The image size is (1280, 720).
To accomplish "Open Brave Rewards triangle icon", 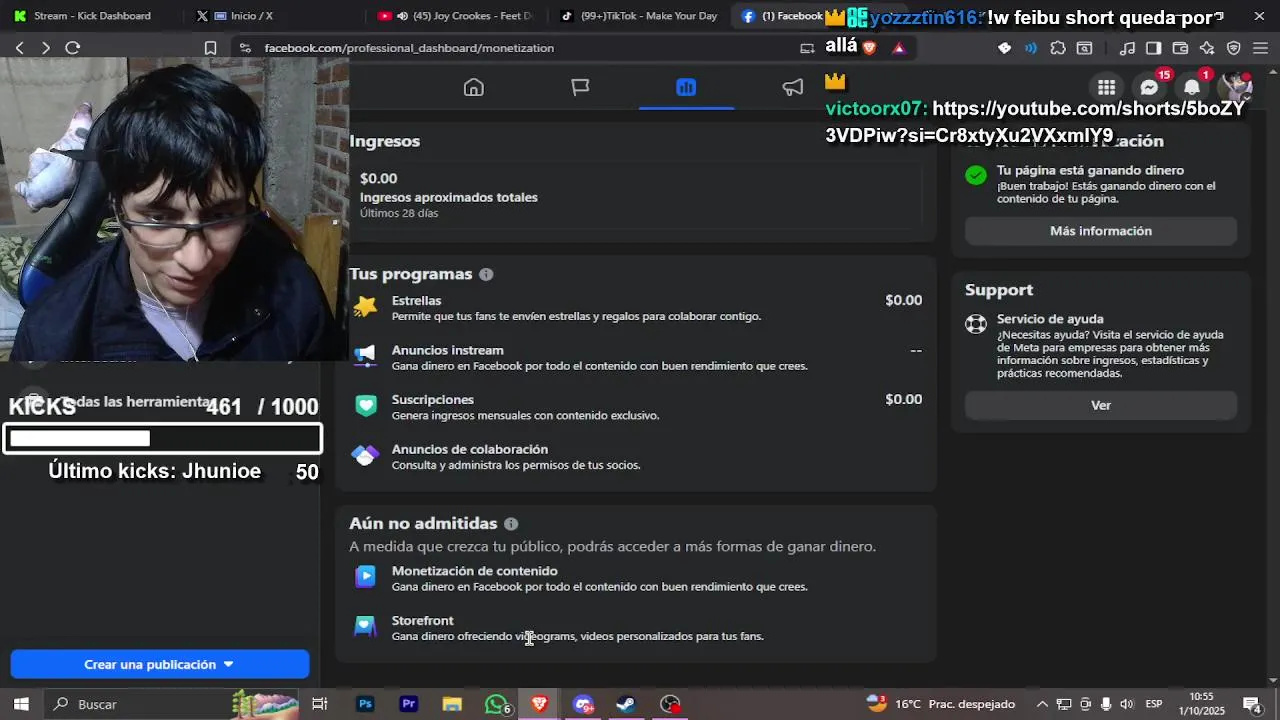I will pos(898,48).
